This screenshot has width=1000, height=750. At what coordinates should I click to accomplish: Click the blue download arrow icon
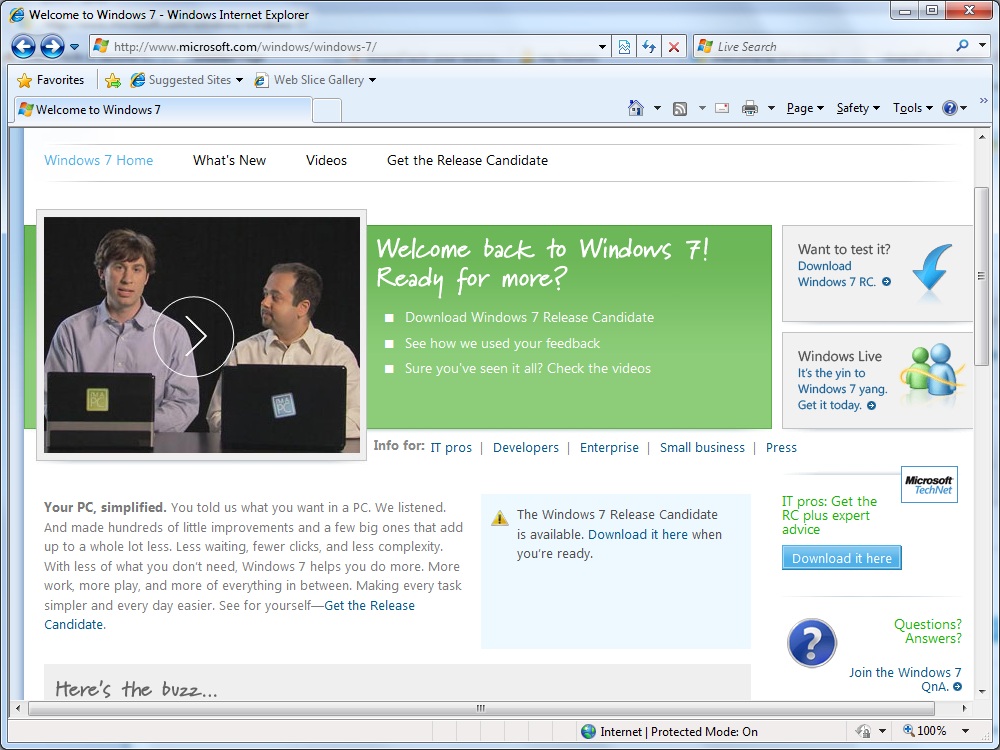(x=932, y=270)
